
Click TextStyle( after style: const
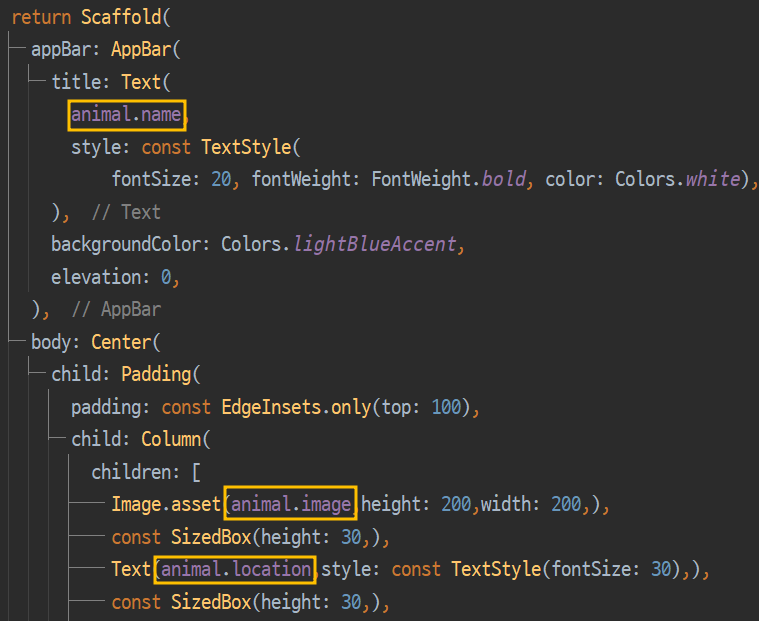251,147
